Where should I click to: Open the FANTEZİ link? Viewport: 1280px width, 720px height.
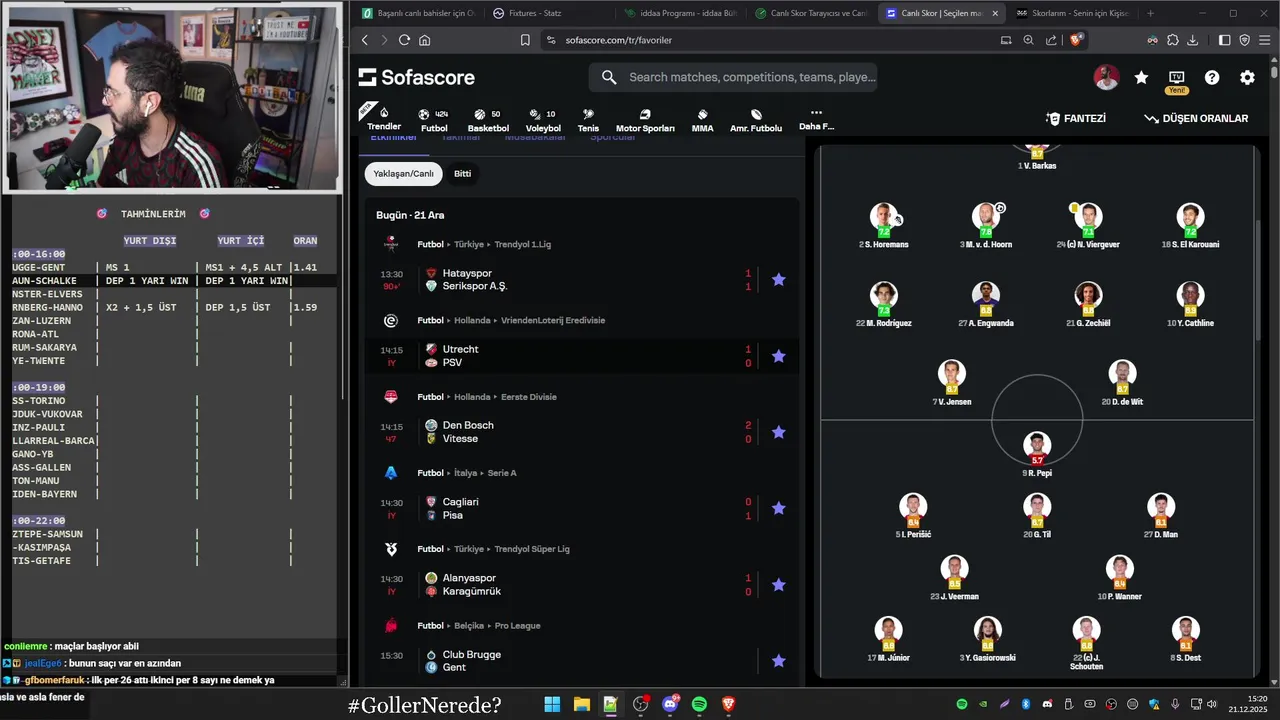[1075, 118]
